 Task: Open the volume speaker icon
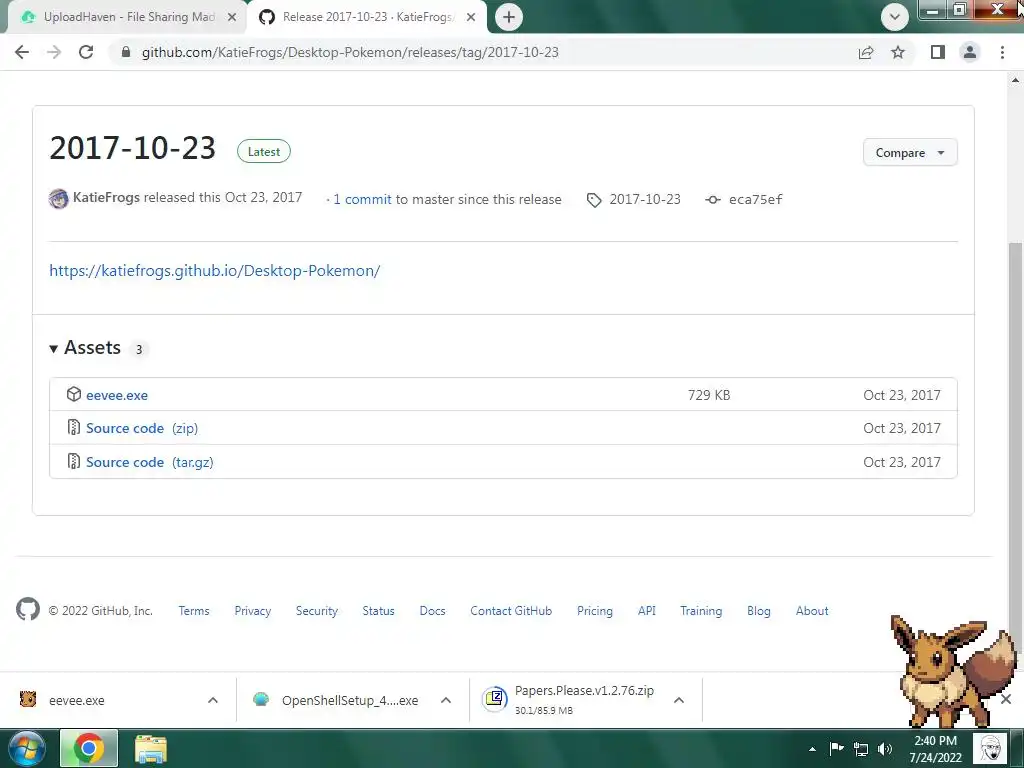click(885, 748)
